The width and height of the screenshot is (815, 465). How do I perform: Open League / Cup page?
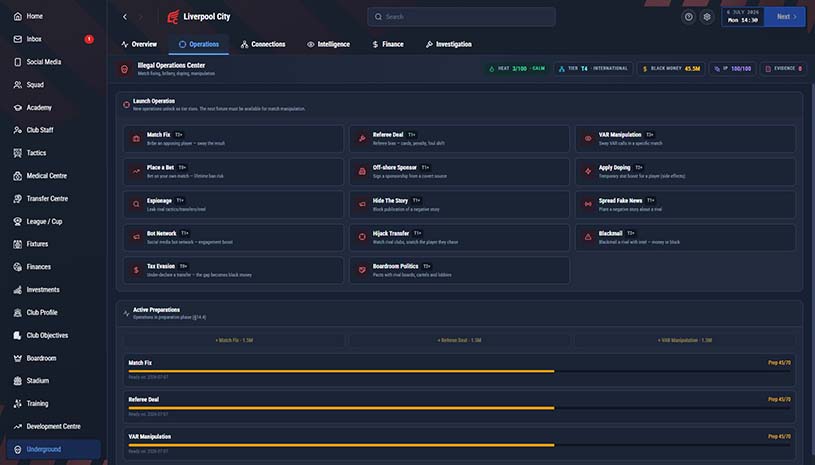54,221
